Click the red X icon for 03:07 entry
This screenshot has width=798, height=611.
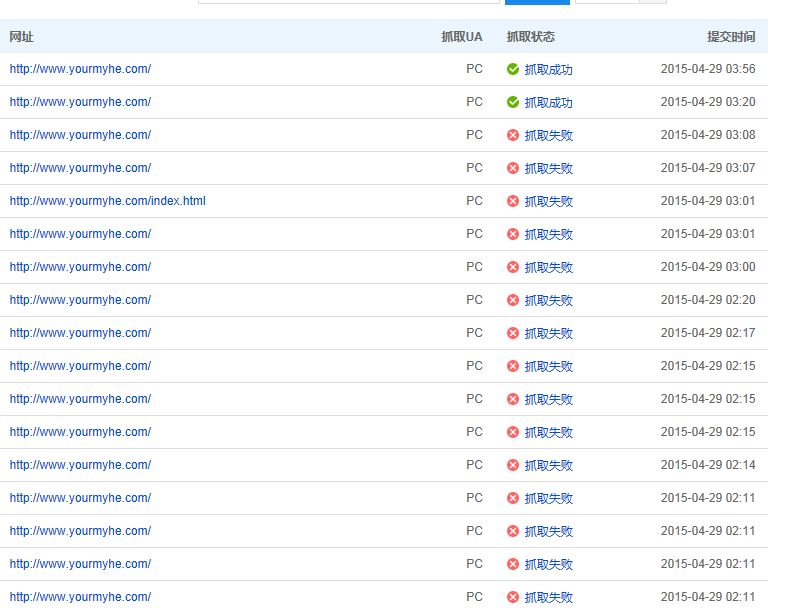(513, 168)
